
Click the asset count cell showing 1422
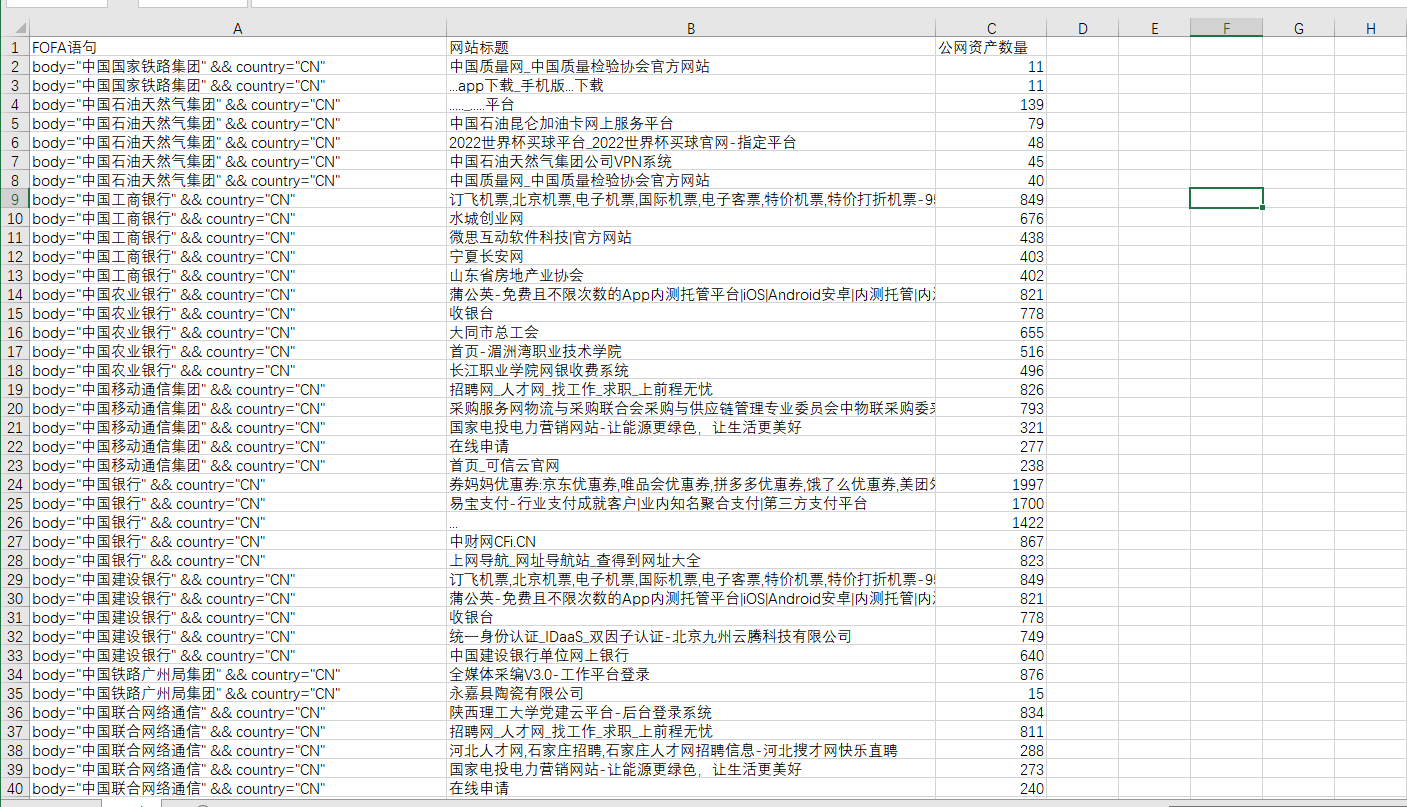pos(991,522)
